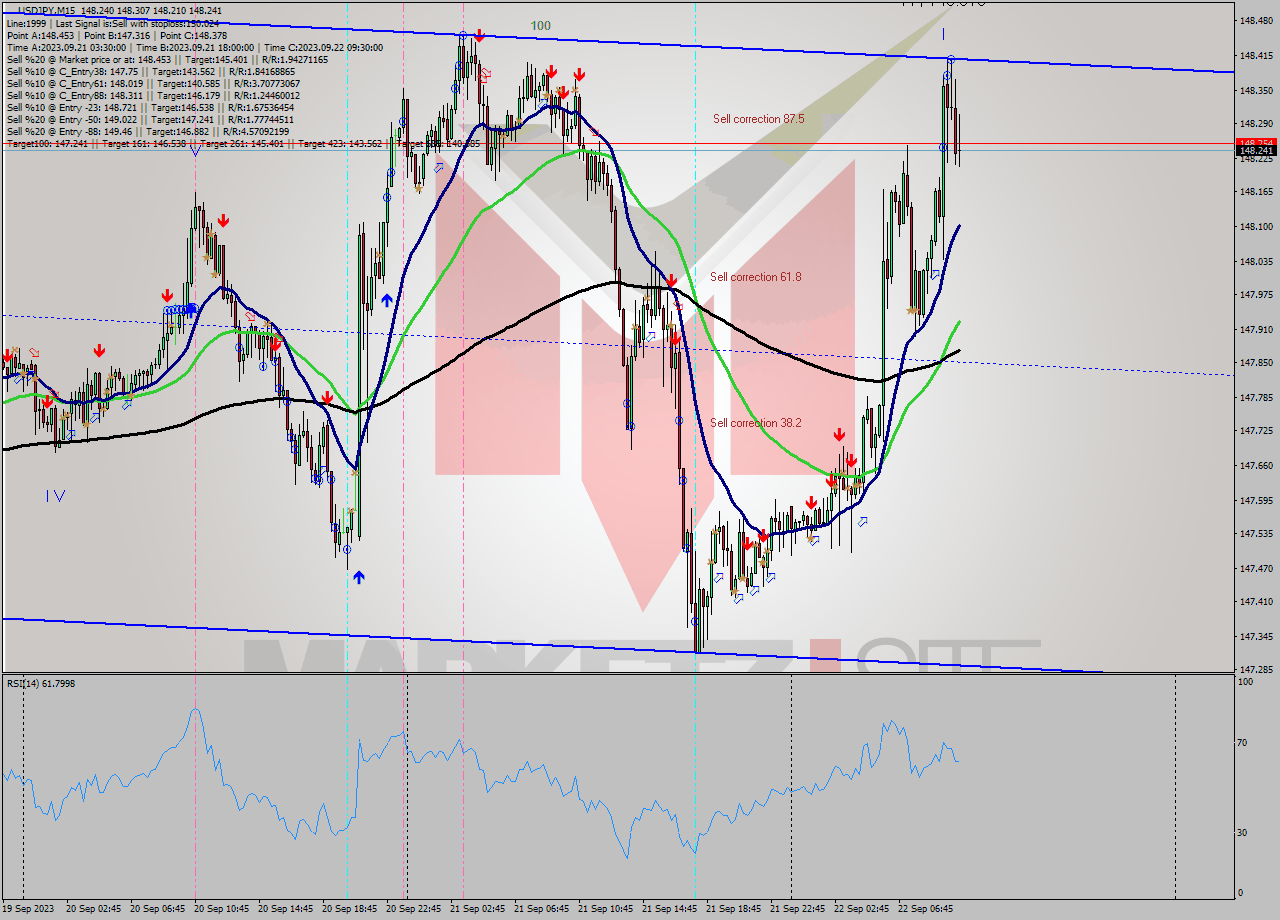Click the 'Sell correction 61.8' label

click(755, 277)
